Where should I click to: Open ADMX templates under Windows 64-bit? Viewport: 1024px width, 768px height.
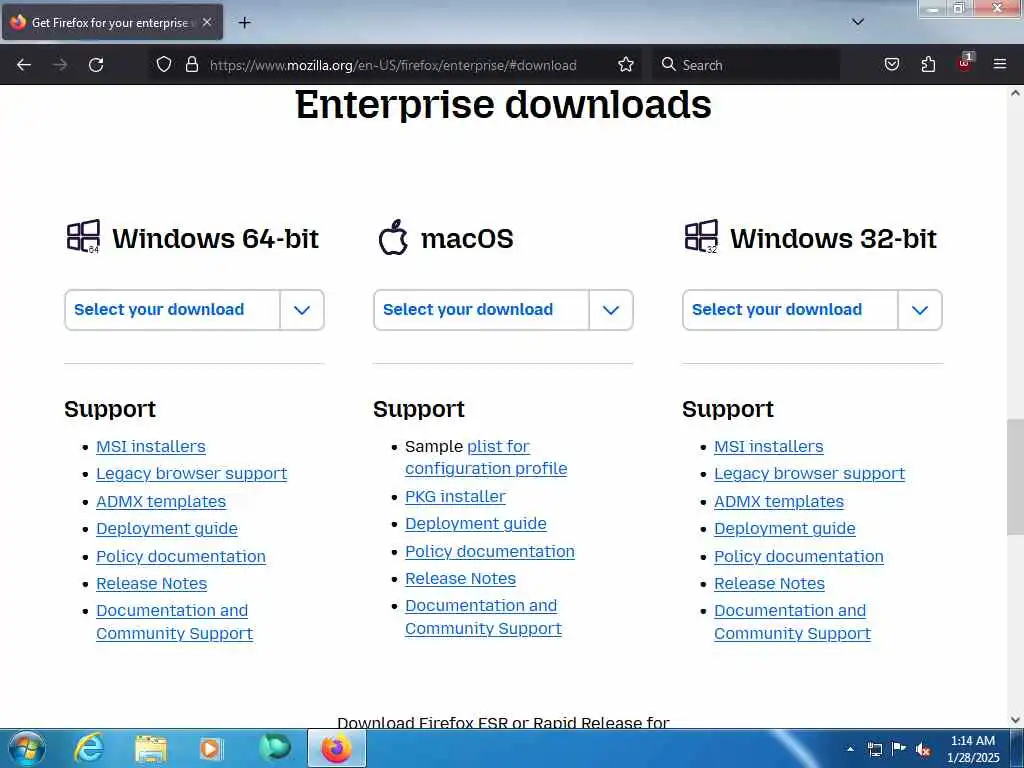[x=161, y=502]
